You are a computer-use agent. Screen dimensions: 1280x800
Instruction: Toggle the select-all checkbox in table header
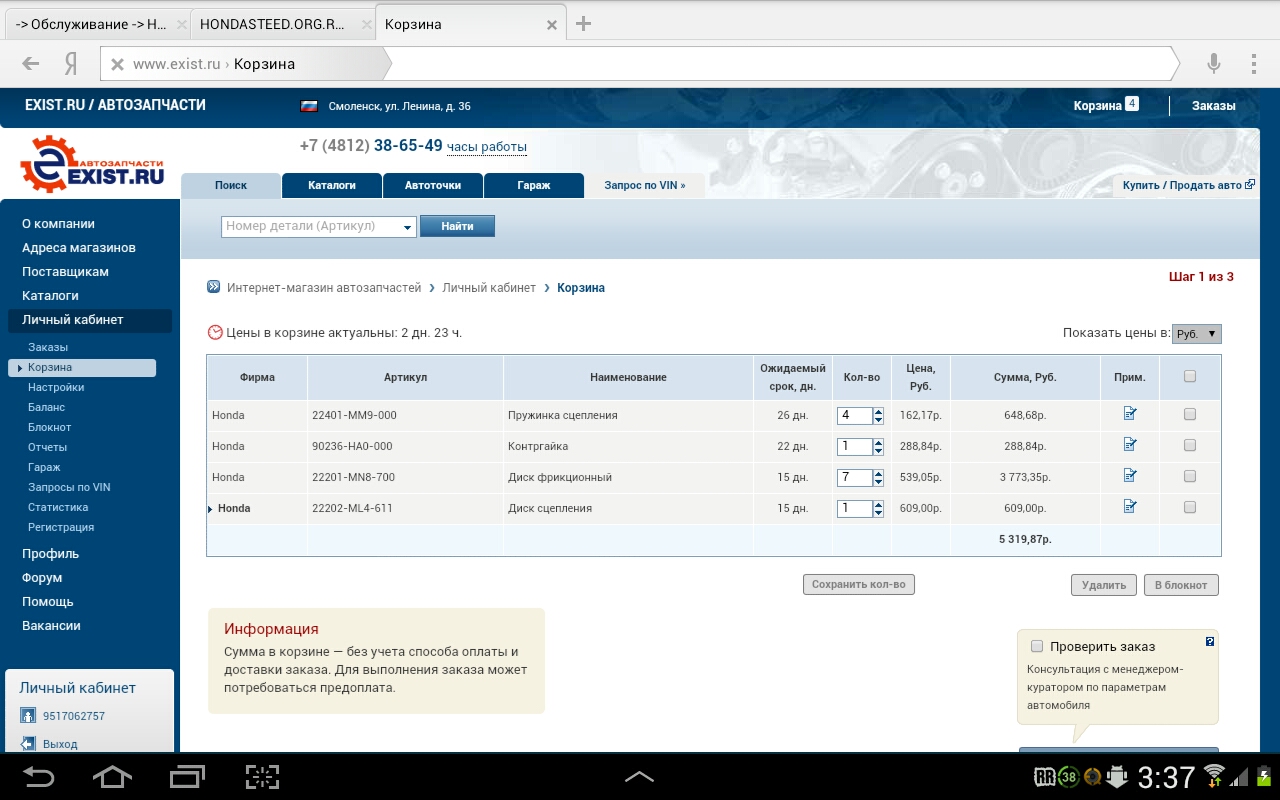tap(1190, 377)
